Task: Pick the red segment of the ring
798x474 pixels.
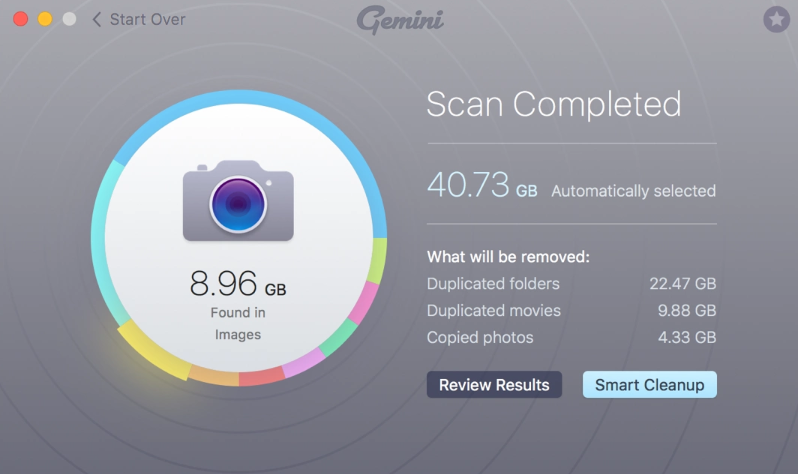Action: tap(262, 377)
